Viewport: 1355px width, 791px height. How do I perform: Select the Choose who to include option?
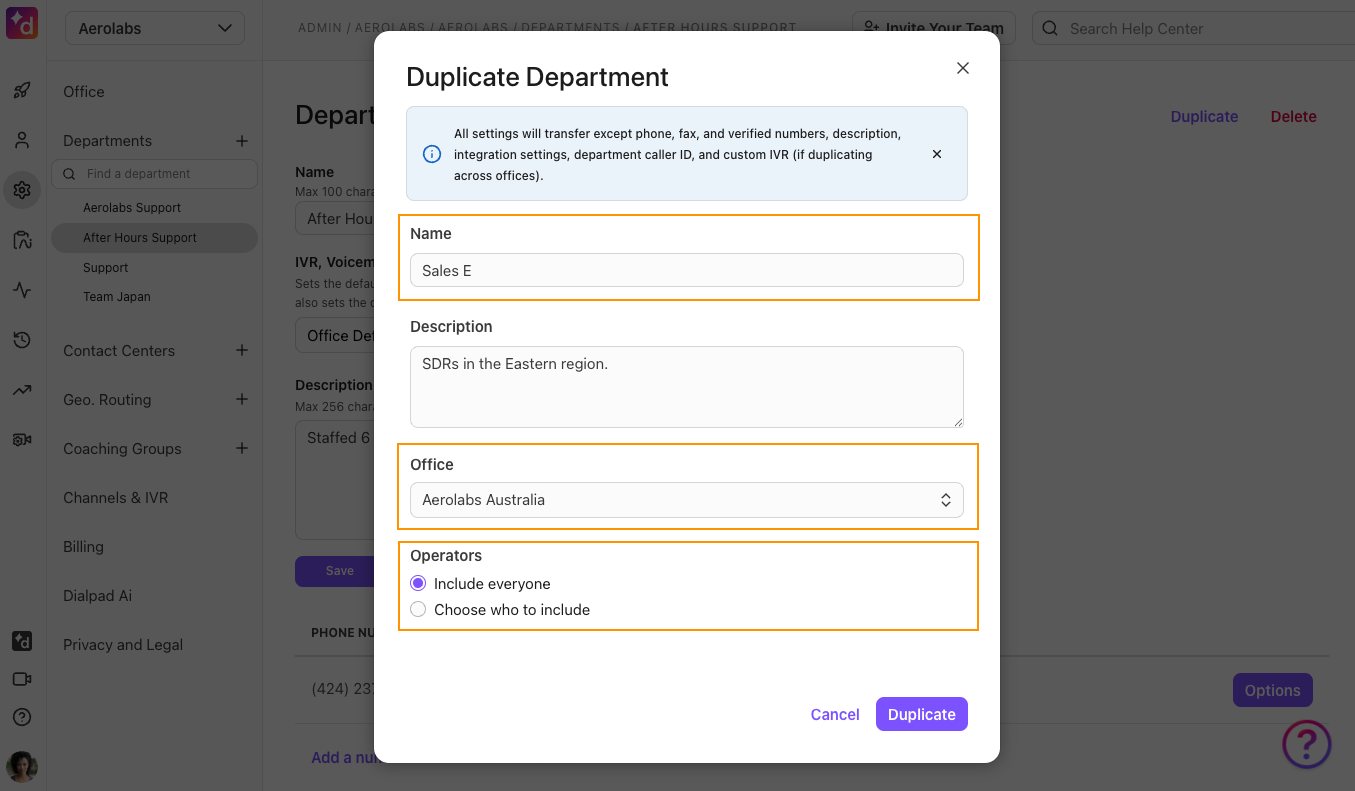[x=418, y=609]
